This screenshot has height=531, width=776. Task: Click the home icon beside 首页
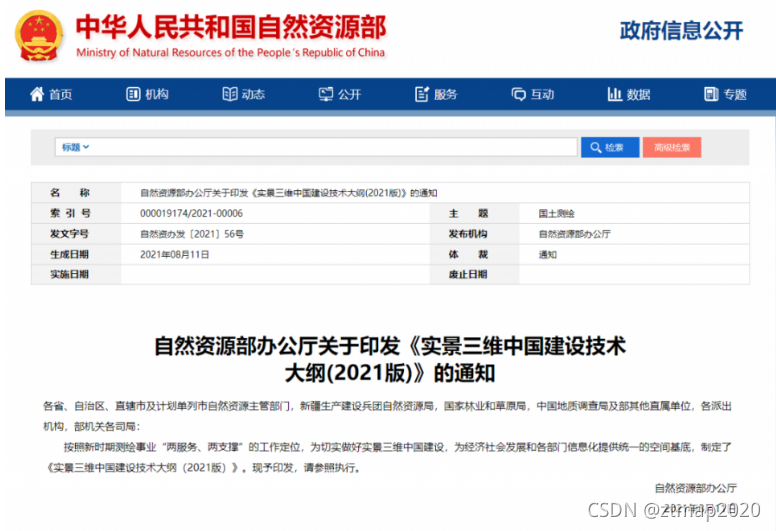pyautogui.click(x=37, y=94)
